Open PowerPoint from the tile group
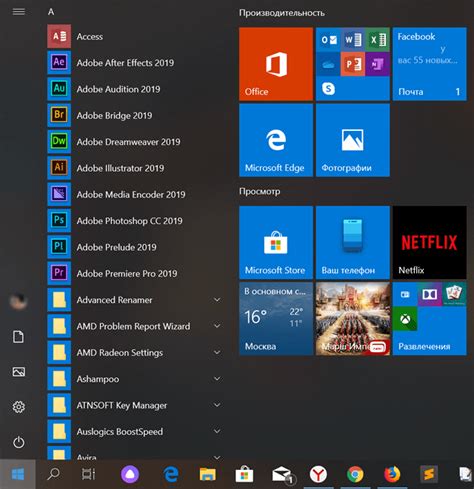Viewport: 474px width, 489px height. point(353,64)
